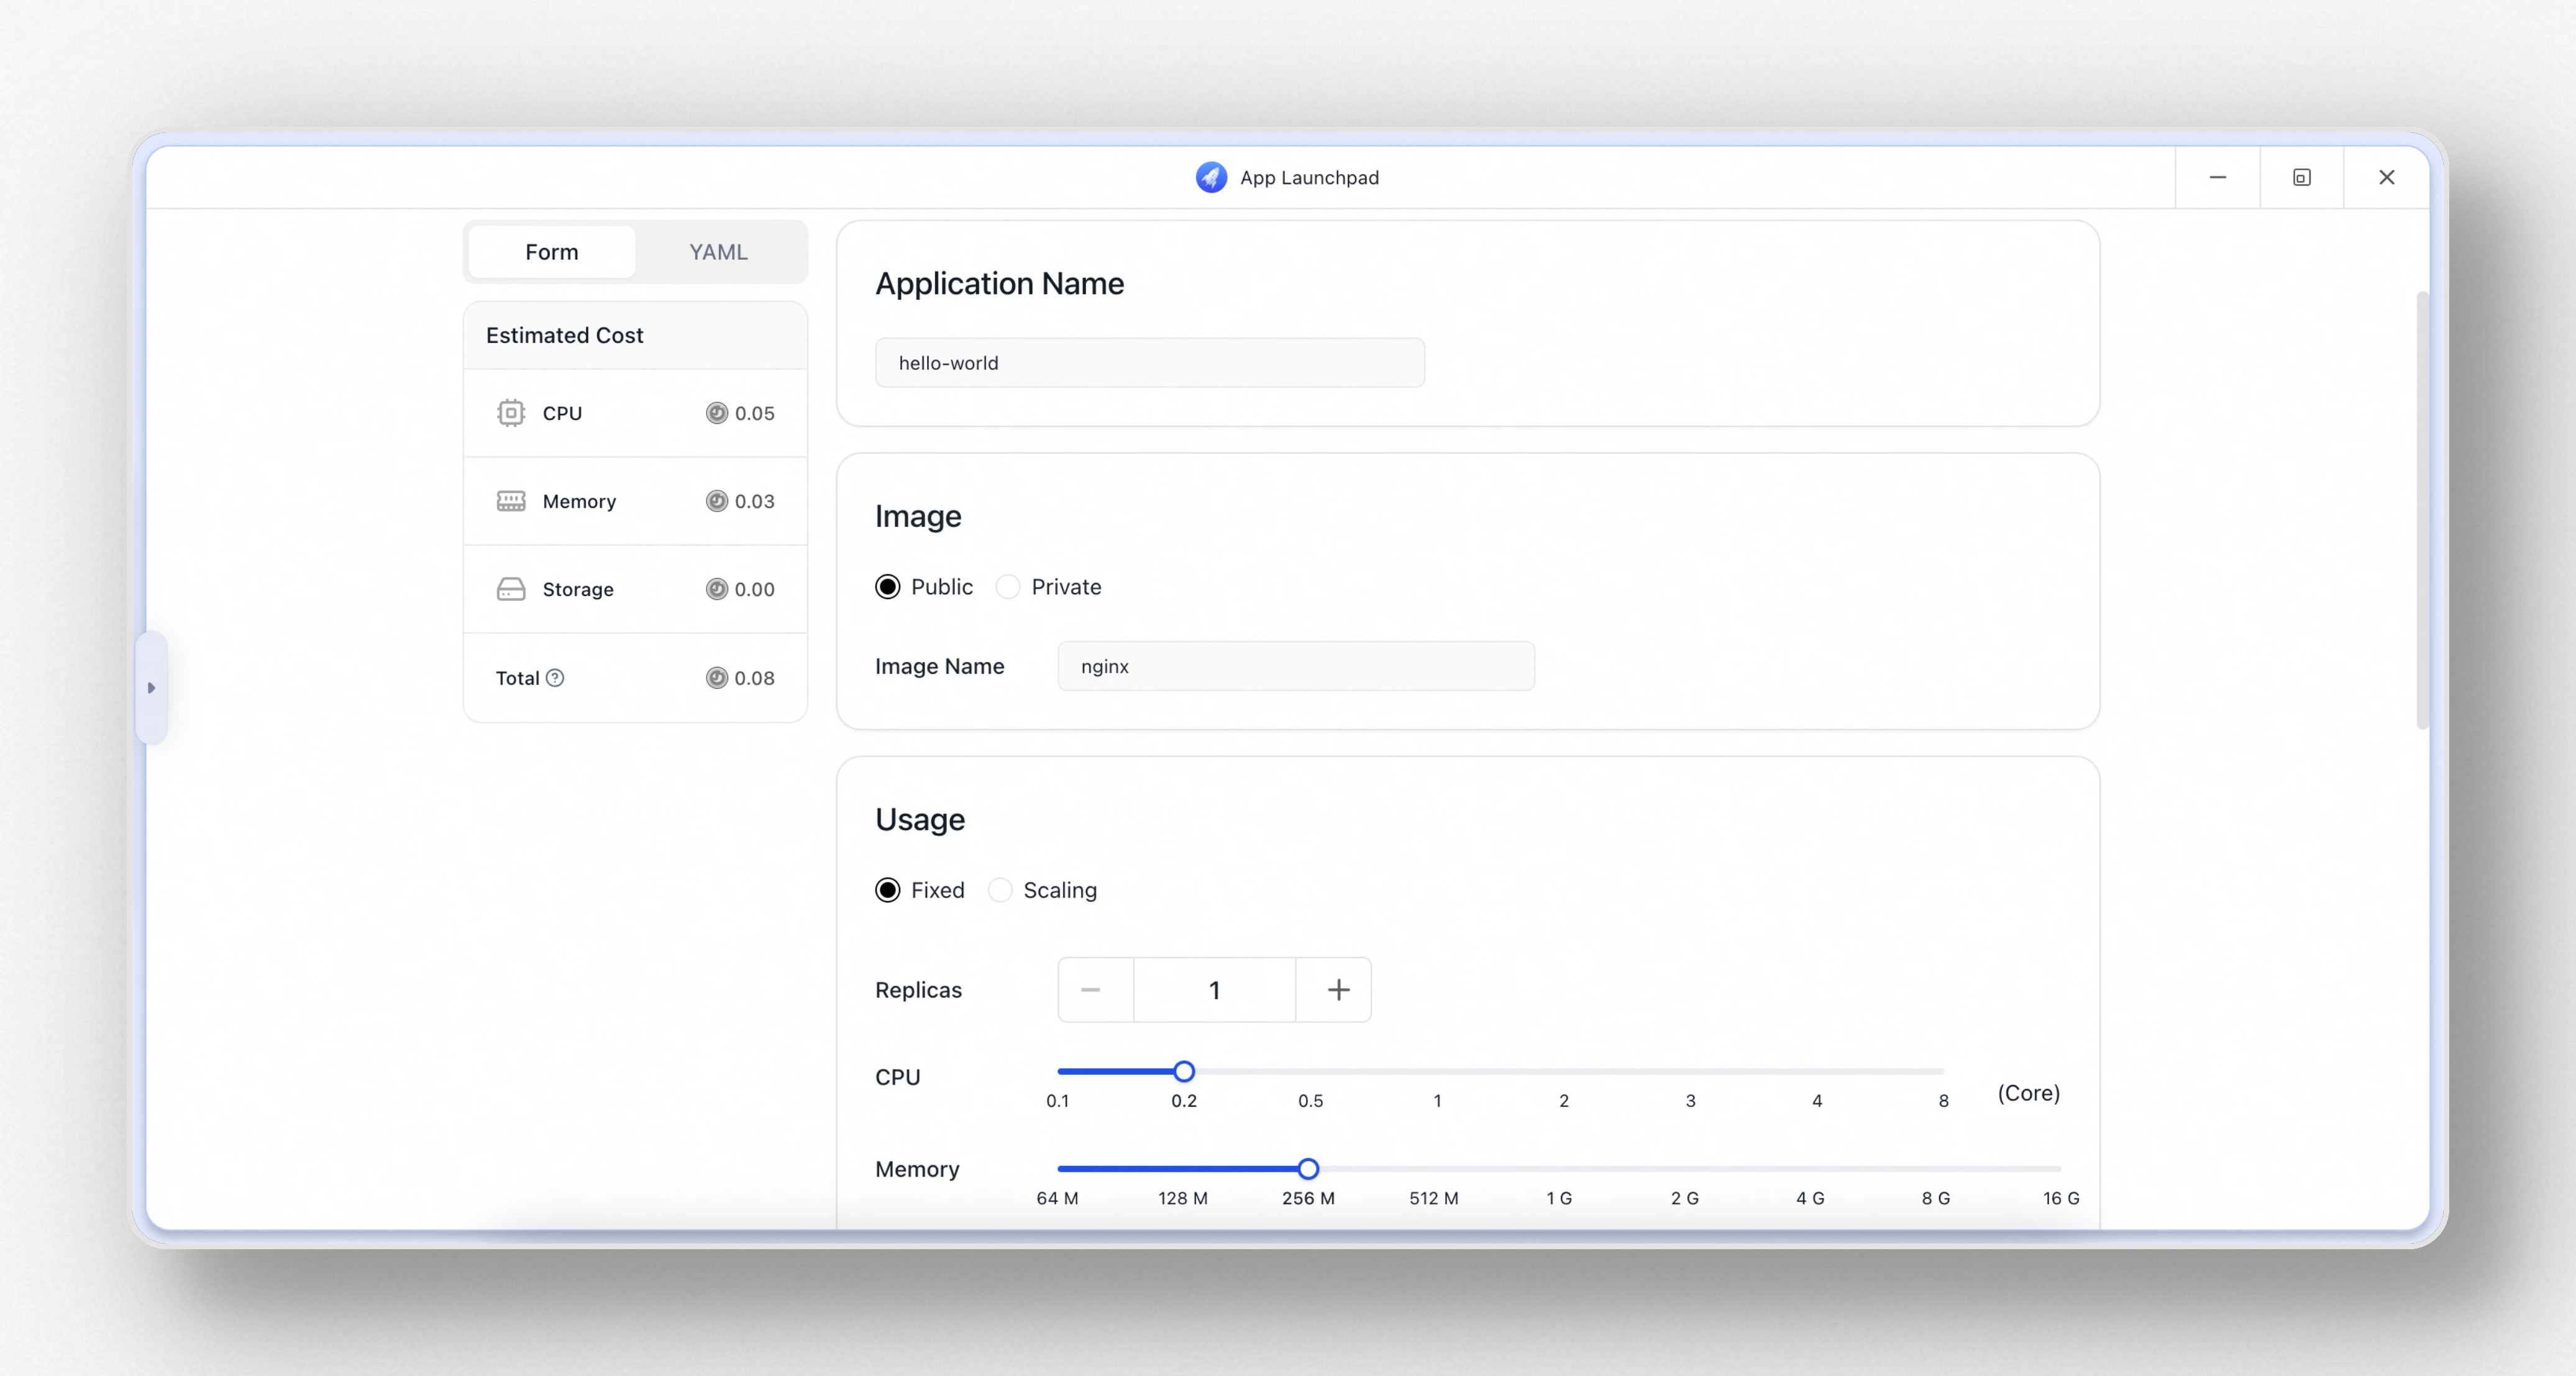Image resolution: width=2576 pixels, height=1376 pixels.
Task: Increase replicas with the plus button
Action: point(1338,990)
